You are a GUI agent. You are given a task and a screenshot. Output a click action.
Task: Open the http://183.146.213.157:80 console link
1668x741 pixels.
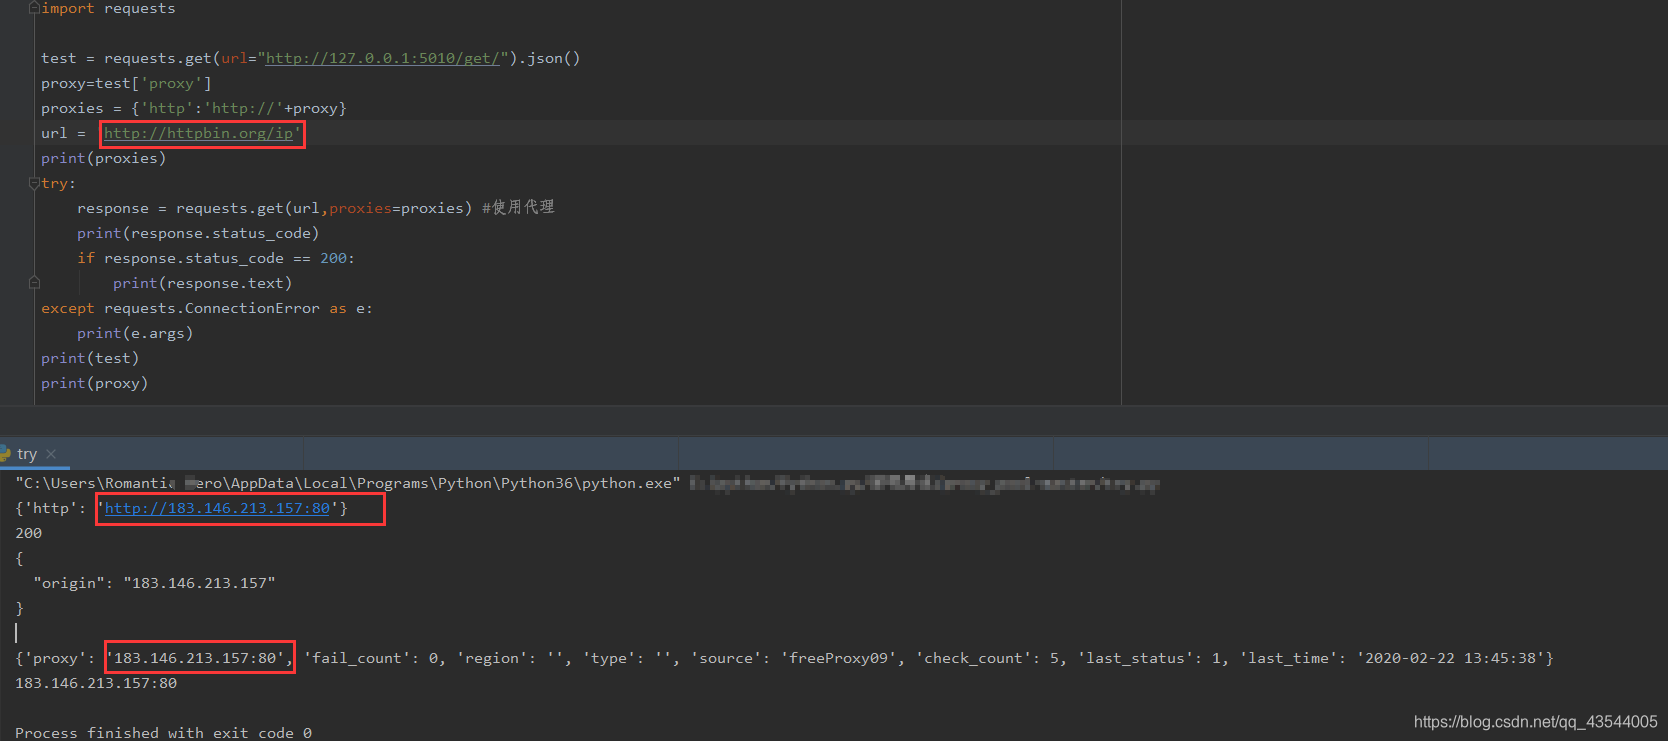tap(217, 508)
